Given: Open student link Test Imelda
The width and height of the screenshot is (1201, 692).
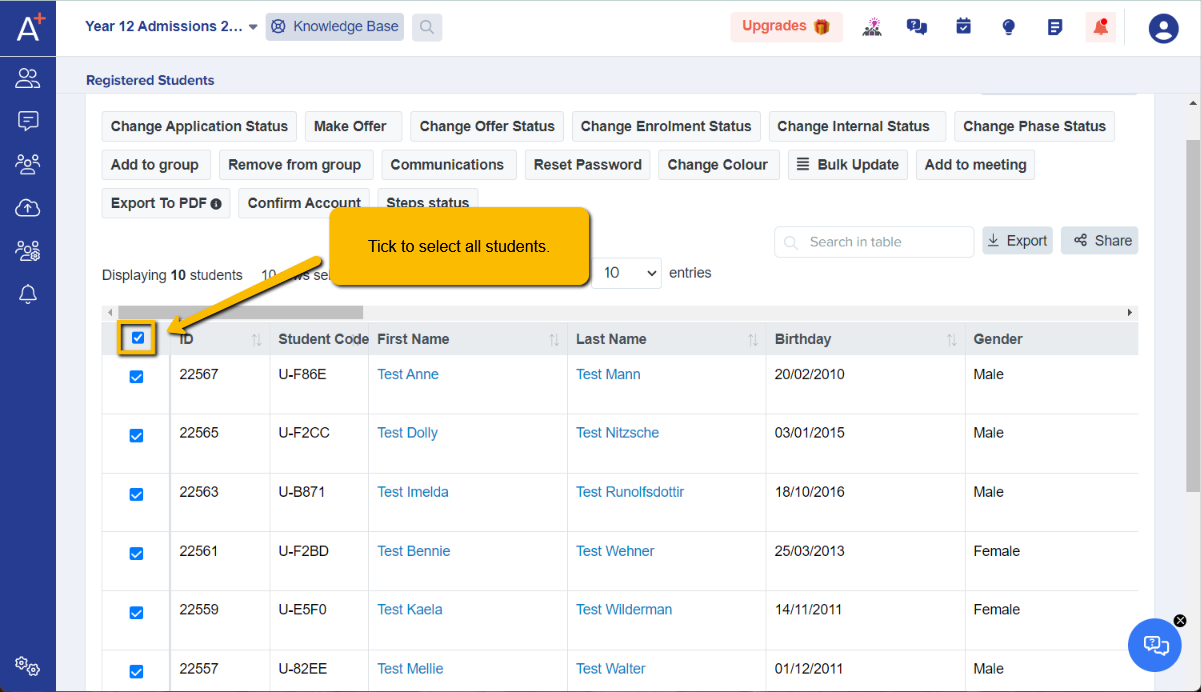Looking at the screenshot, I should tap(413, 492).
